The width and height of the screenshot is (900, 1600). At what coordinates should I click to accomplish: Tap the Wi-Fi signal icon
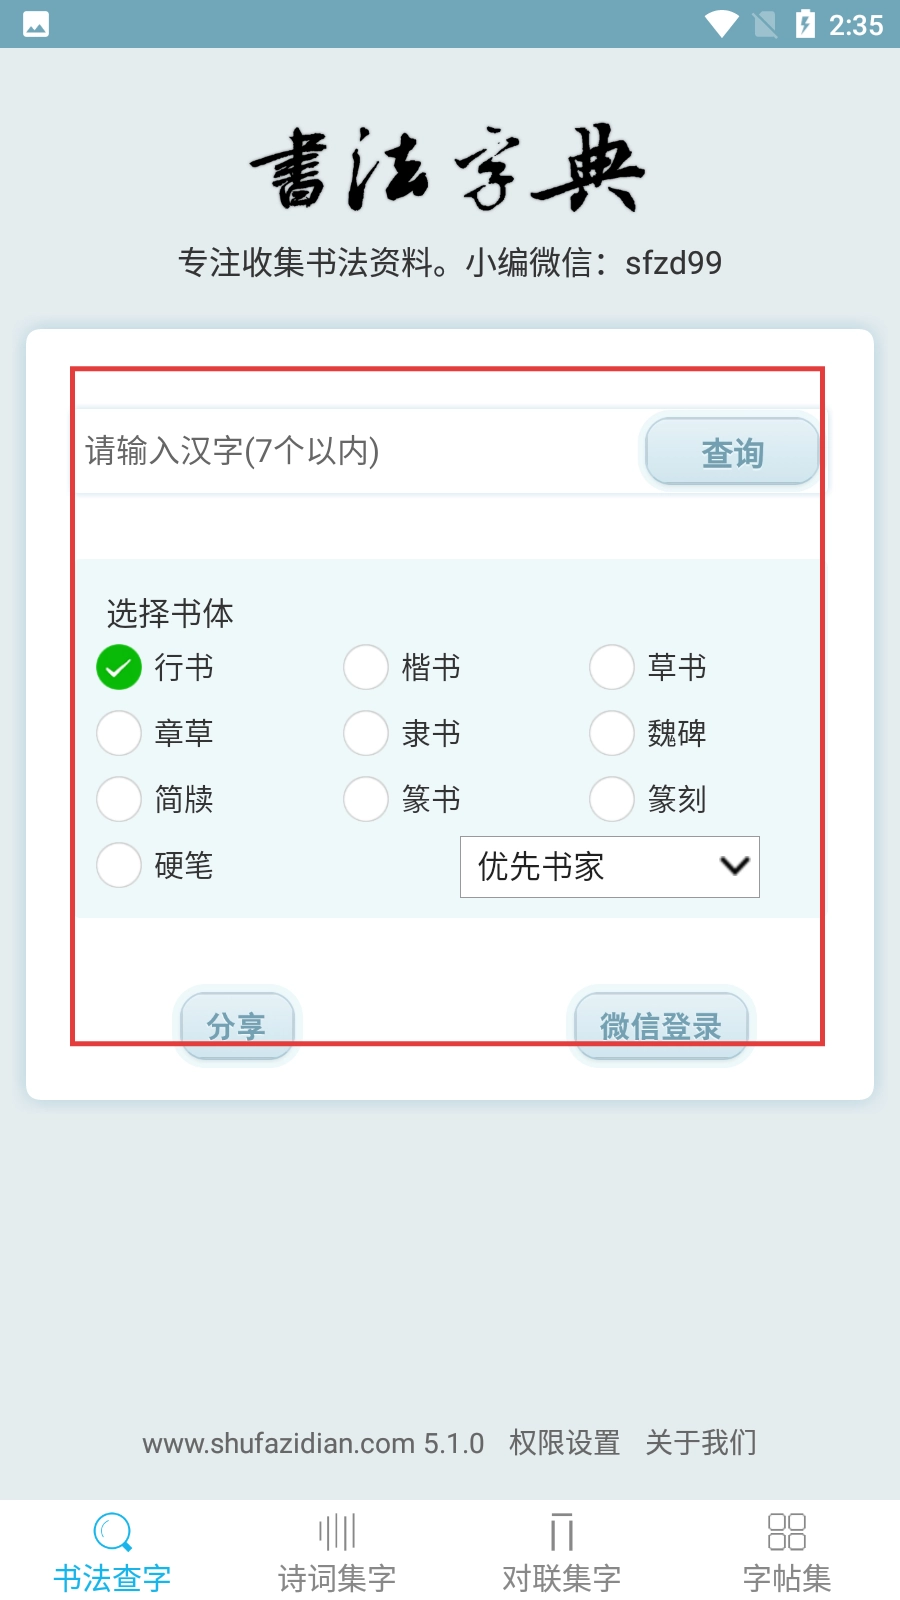coord(721,24)
